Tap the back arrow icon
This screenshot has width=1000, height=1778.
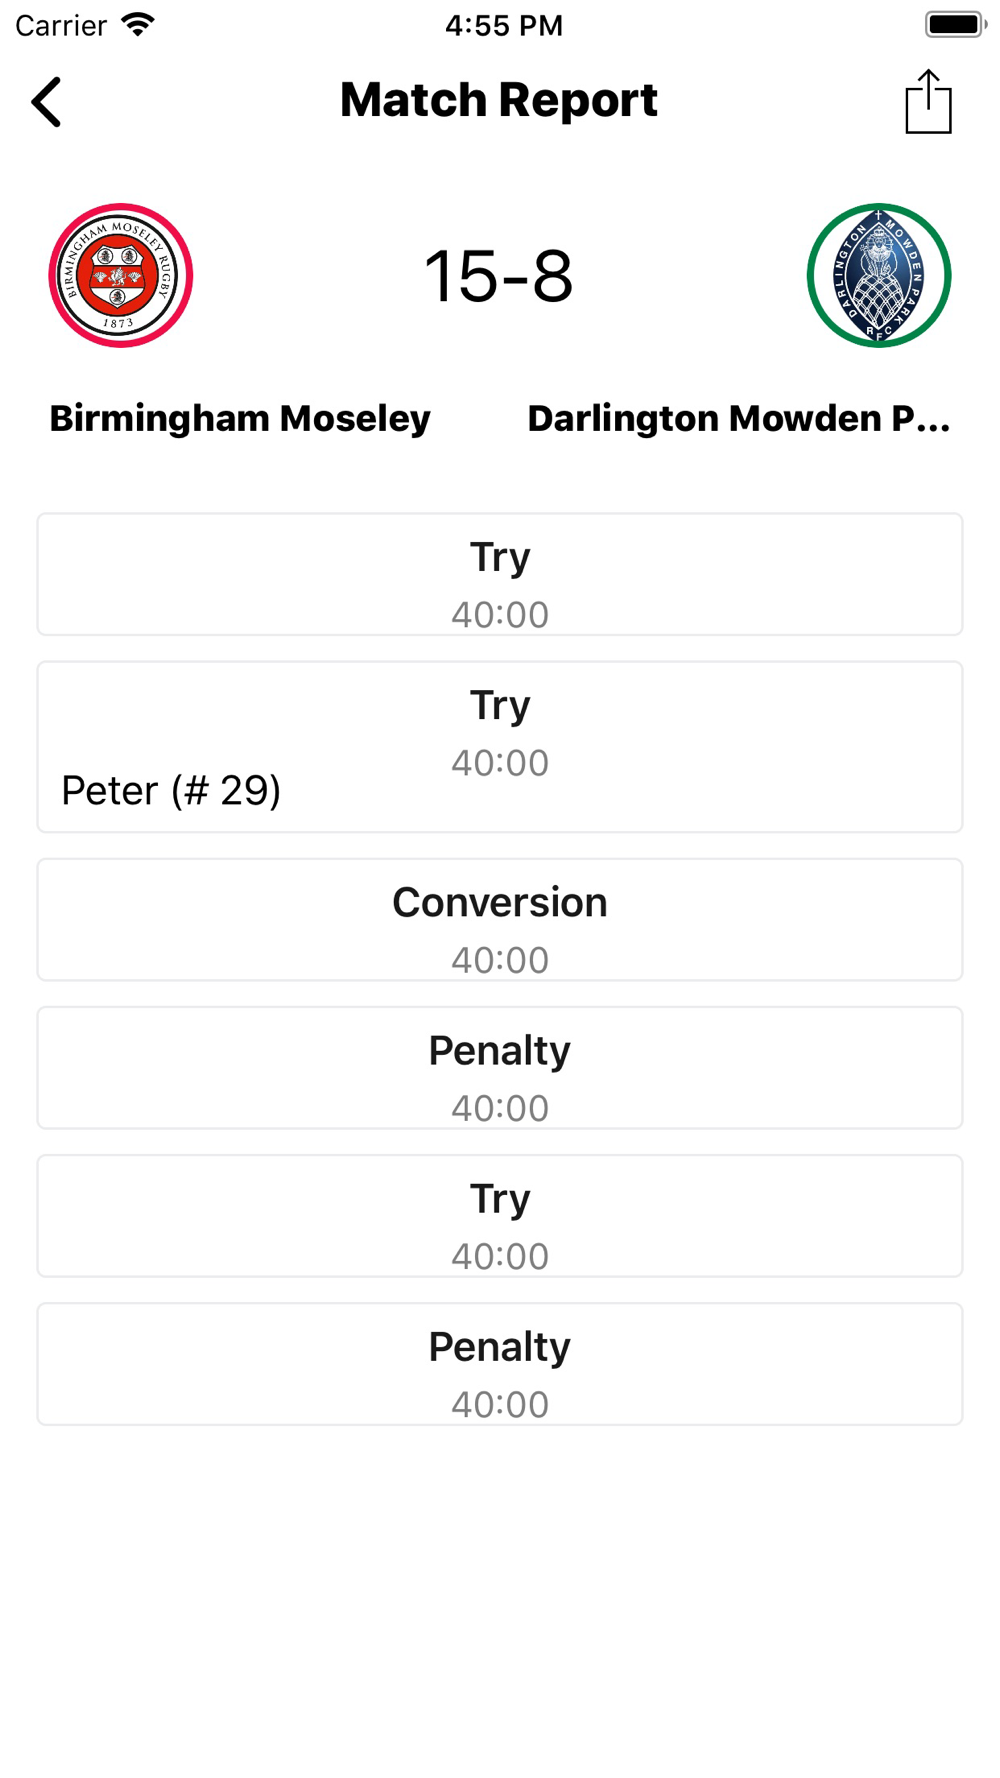tap(46, 102)
